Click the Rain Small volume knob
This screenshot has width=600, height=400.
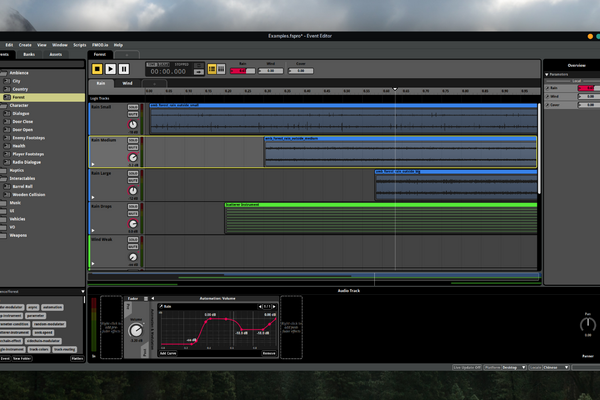tap(133, 124)
